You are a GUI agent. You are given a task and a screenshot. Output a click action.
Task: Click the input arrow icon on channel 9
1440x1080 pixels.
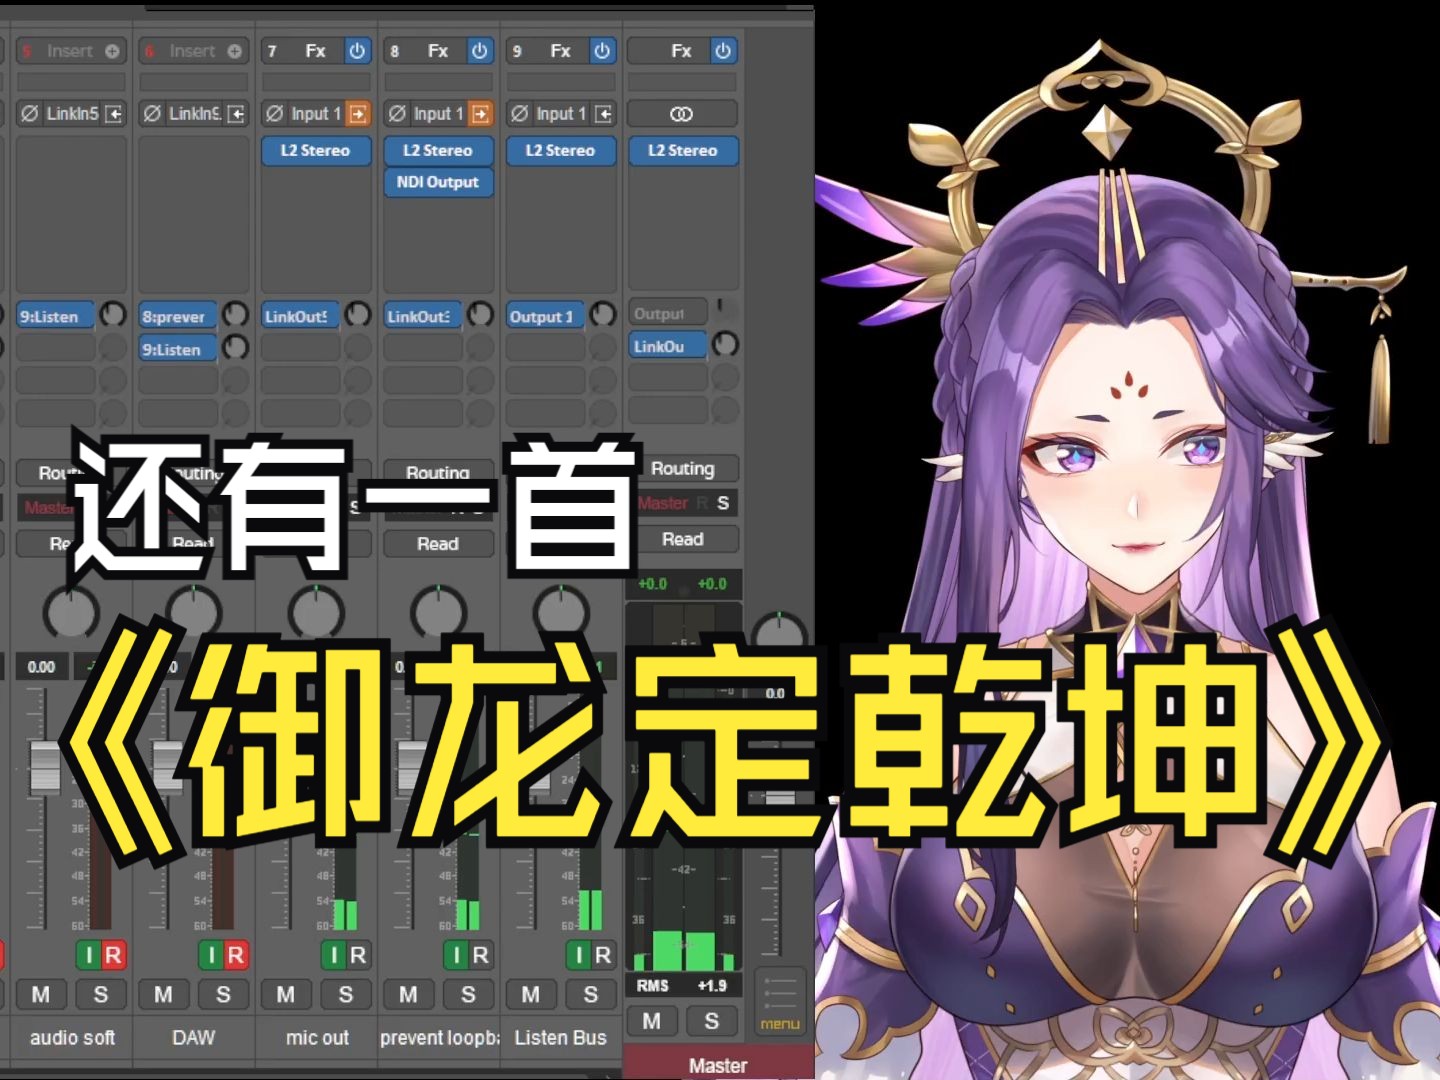pyautogui.click(x=603, y=114)
